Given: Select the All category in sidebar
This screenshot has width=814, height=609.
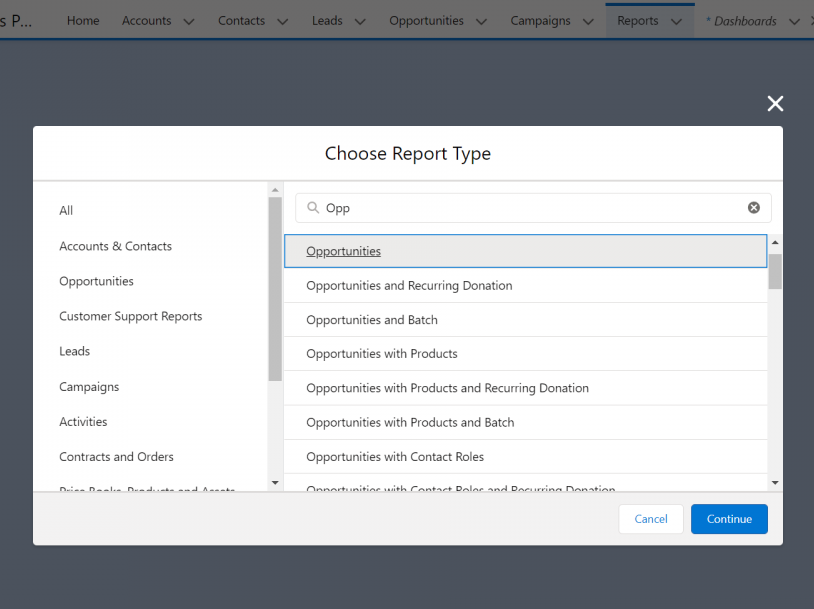Looking at the screenshot, I should [x=66, y=211].
